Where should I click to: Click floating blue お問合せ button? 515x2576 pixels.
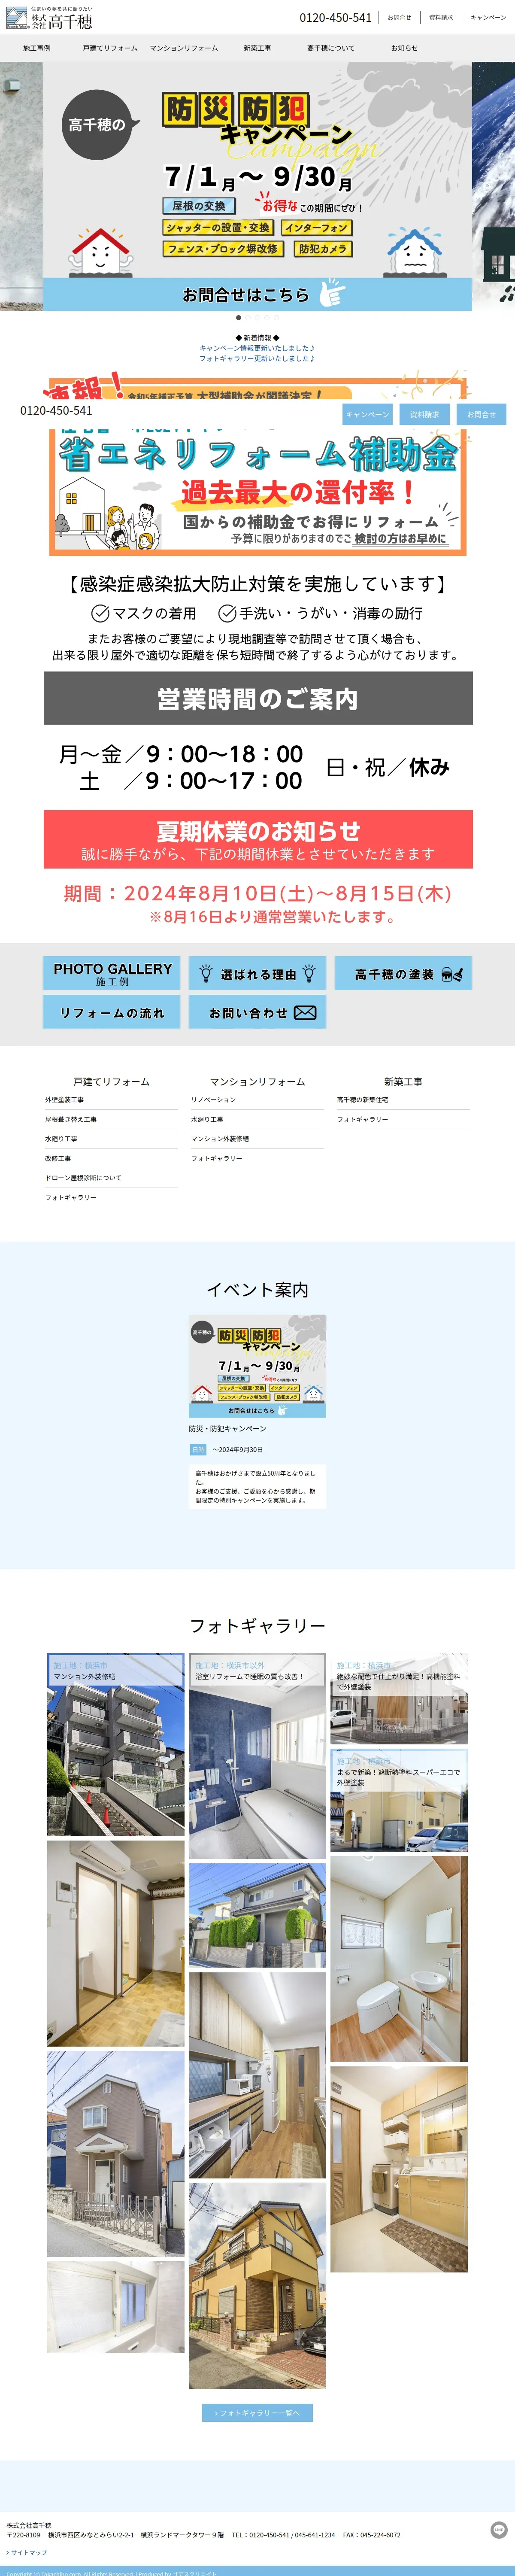481,414
